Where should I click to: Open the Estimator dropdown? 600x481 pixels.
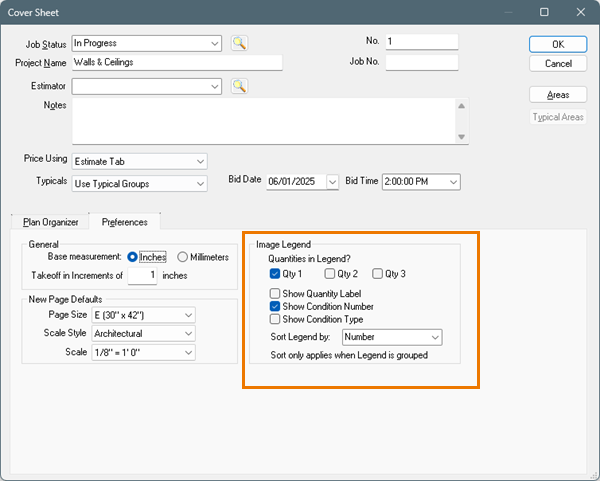click(x=147, y=86)
